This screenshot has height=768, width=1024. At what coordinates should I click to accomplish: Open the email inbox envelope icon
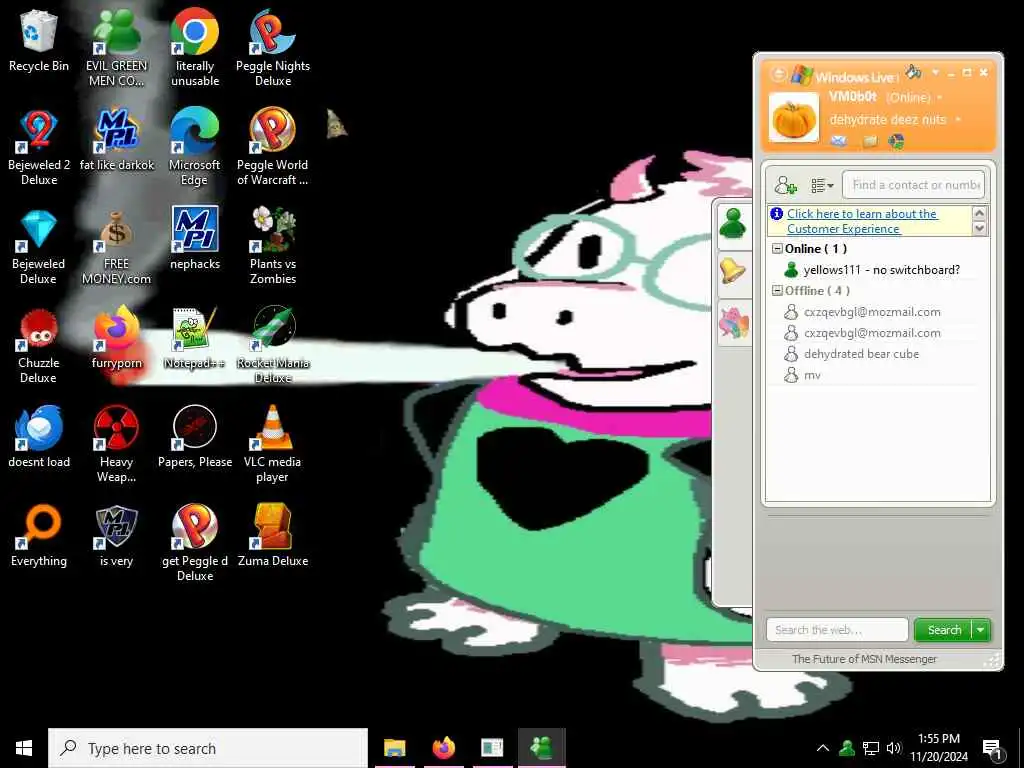click(x=839, y=140)
